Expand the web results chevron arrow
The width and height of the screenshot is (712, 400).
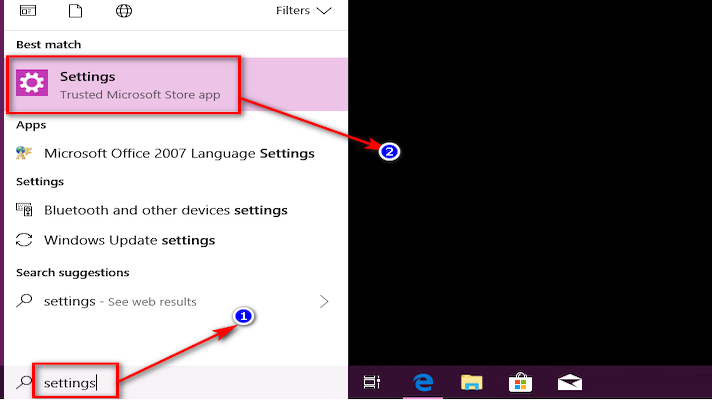324,301
